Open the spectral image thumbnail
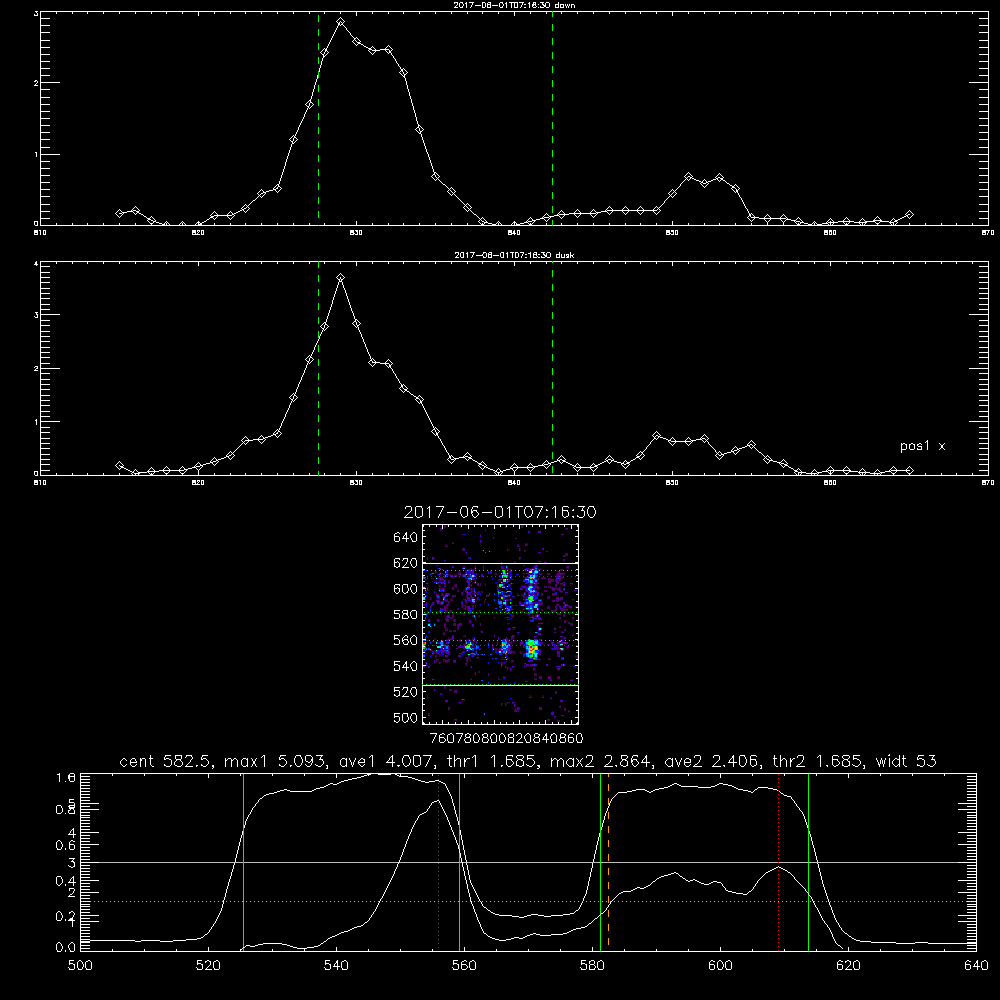This screenshot has width=1000, height=1000. click(501, 624)
